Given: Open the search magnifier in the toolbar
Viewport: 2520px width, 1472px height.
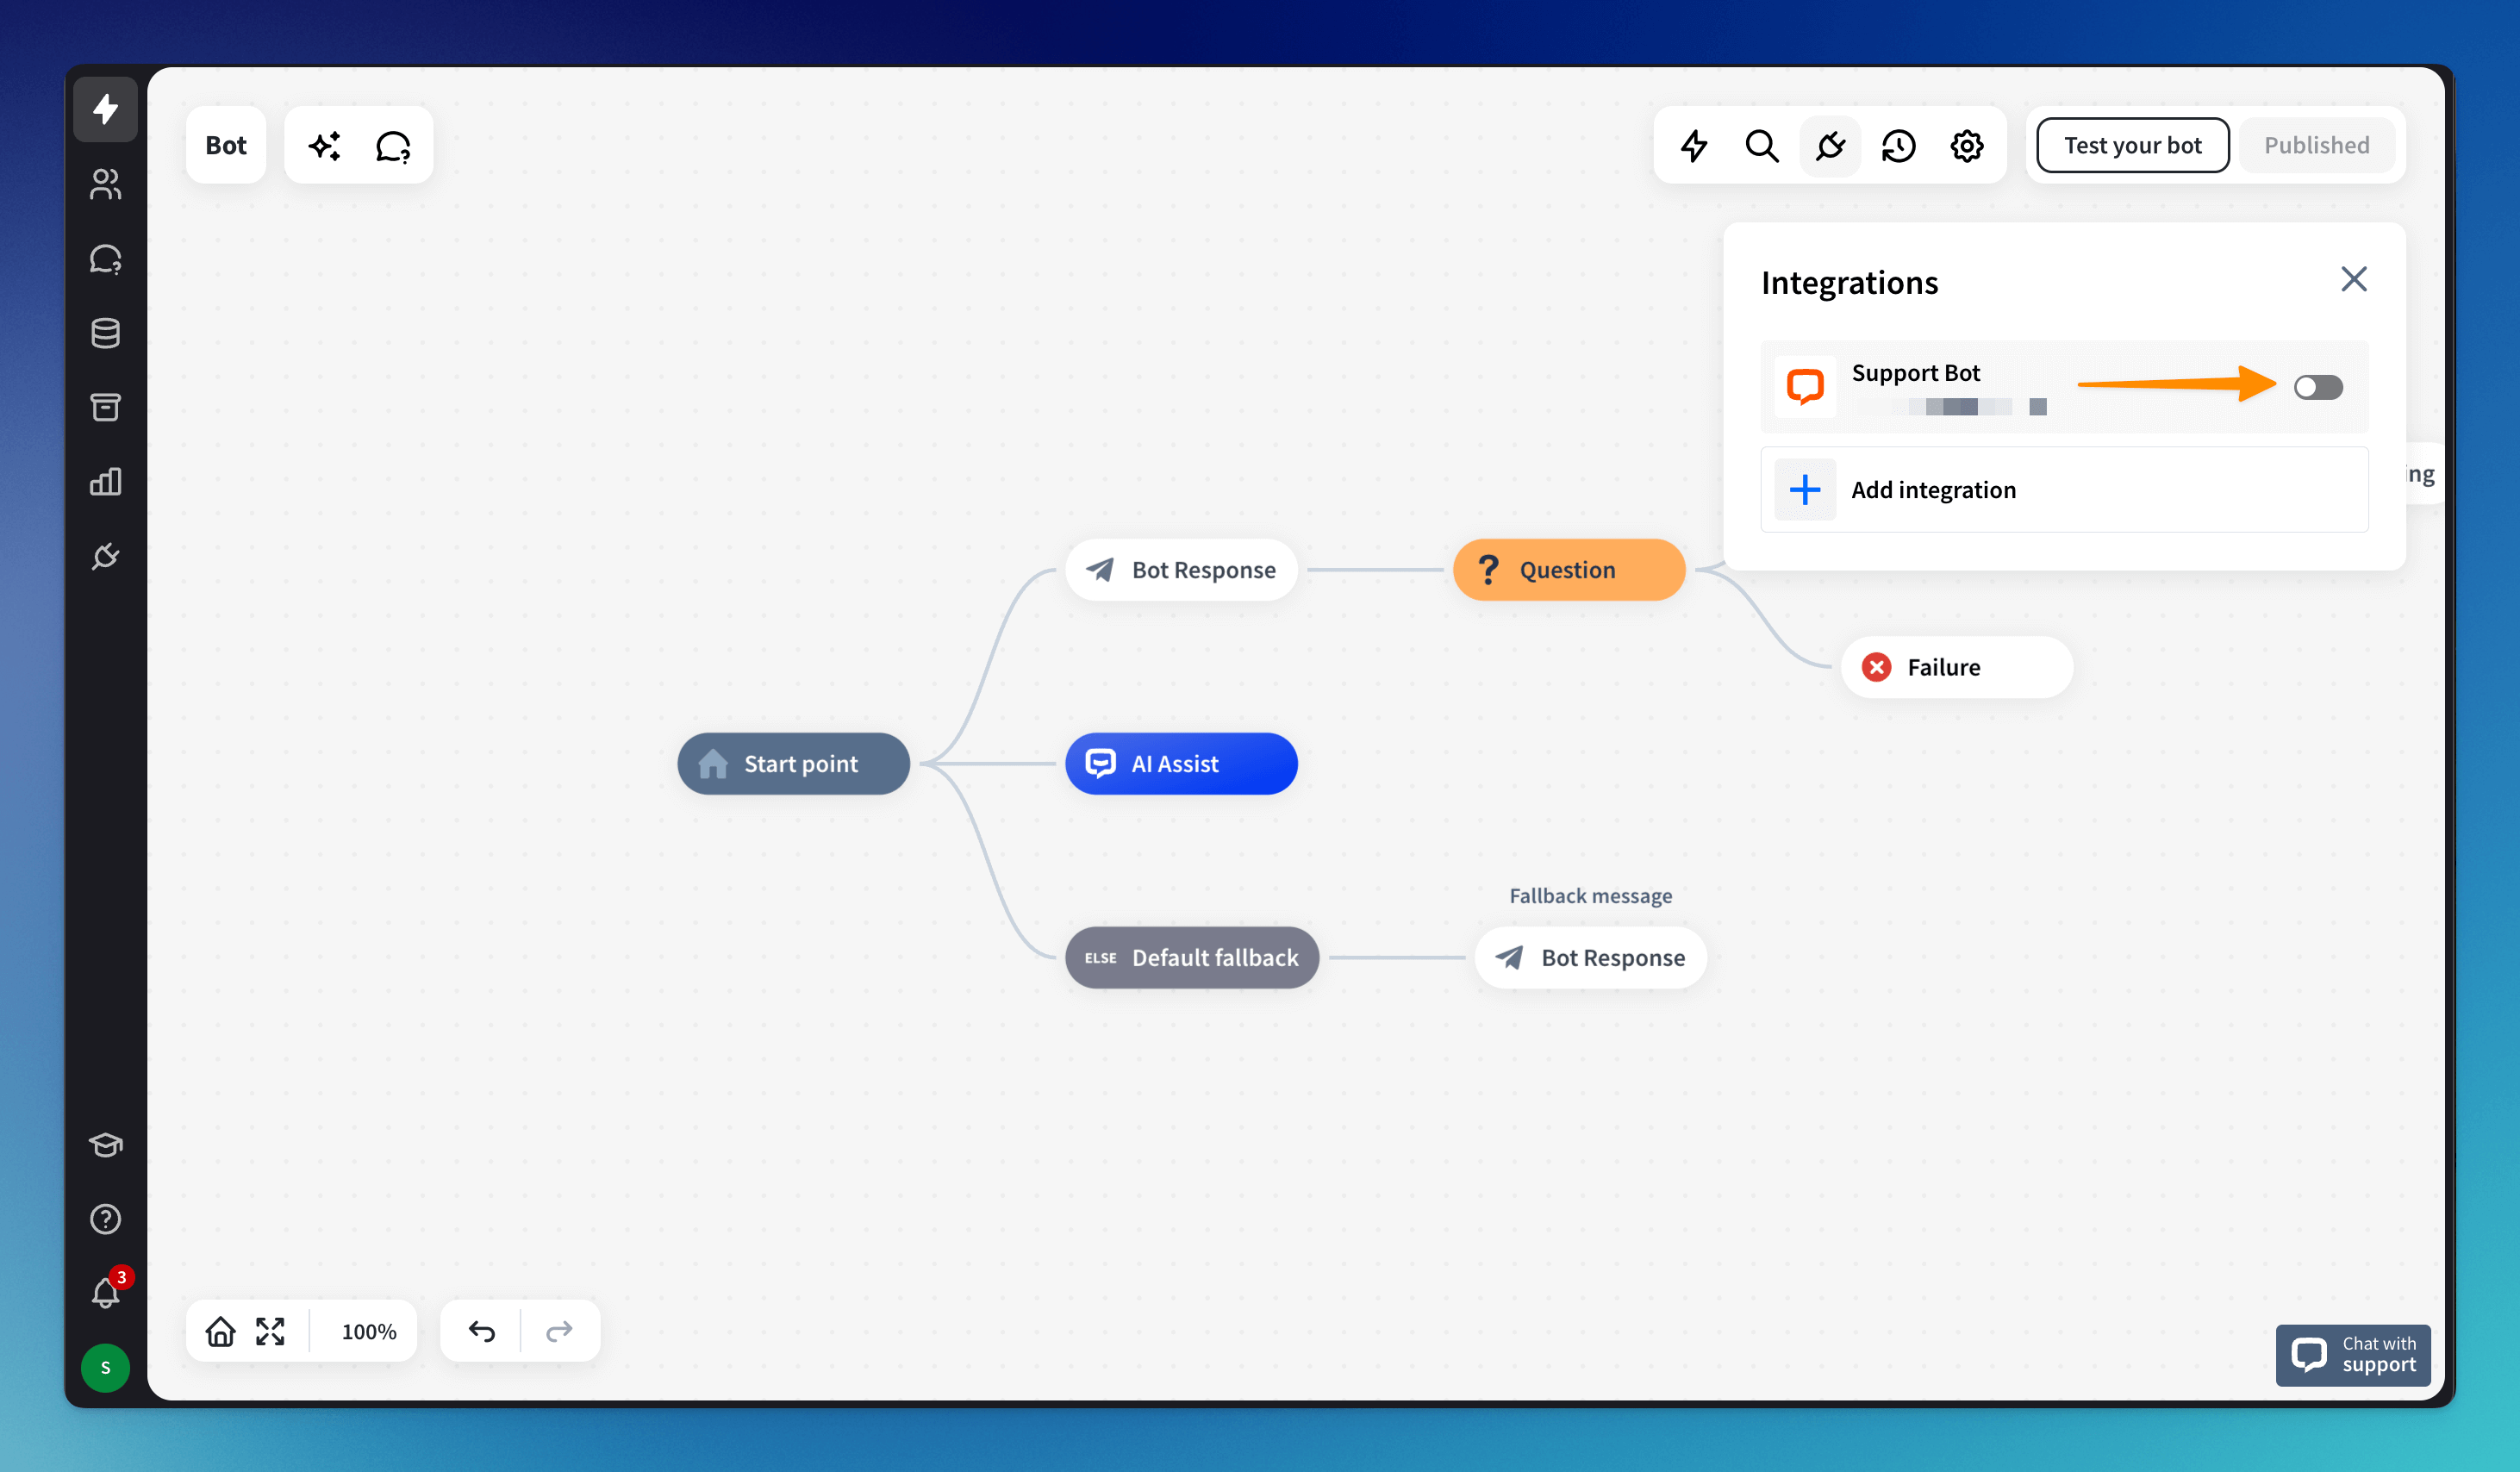Looking at the screenshot, I should pyautogui.click(x=1761, y=146).
